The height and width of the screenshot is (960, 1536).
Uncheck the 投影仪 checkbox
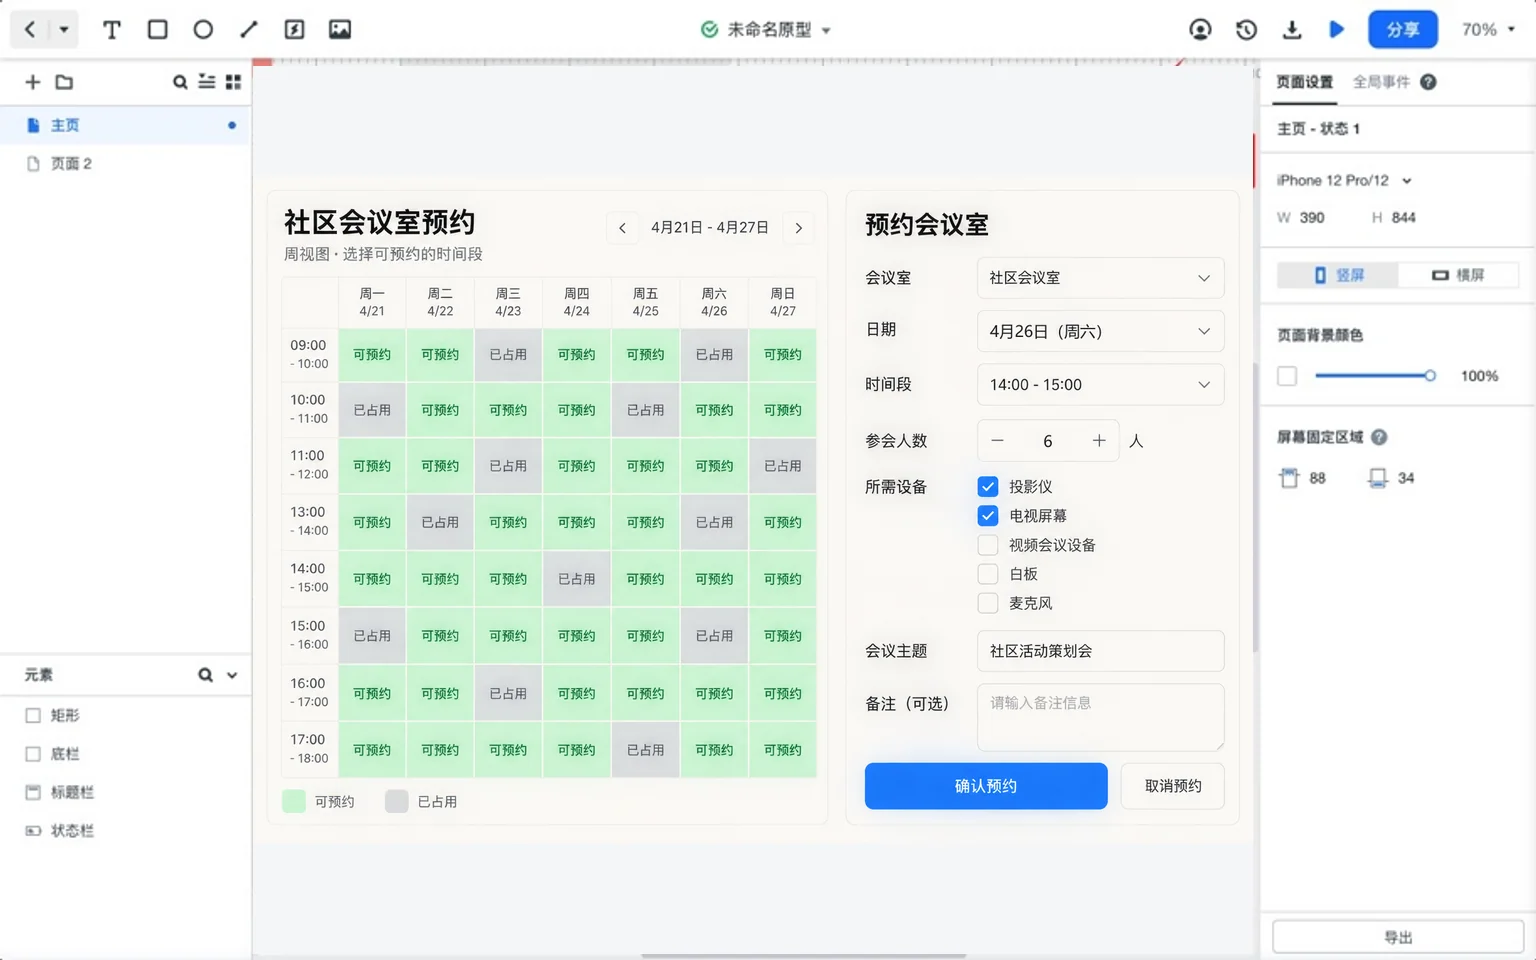point(988,487)
